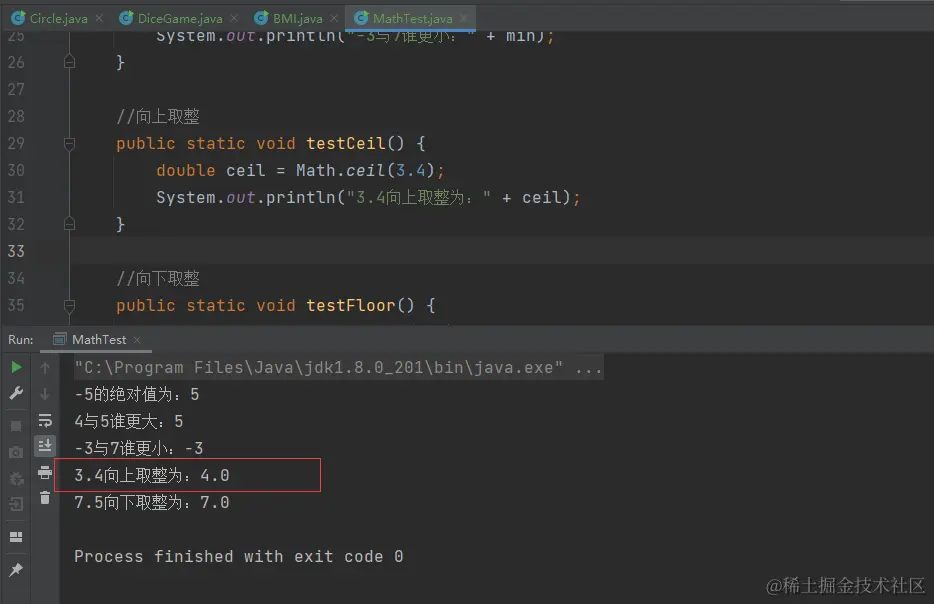
Task: Switch to the DiceGame.java tab
Action: point(180,18)
